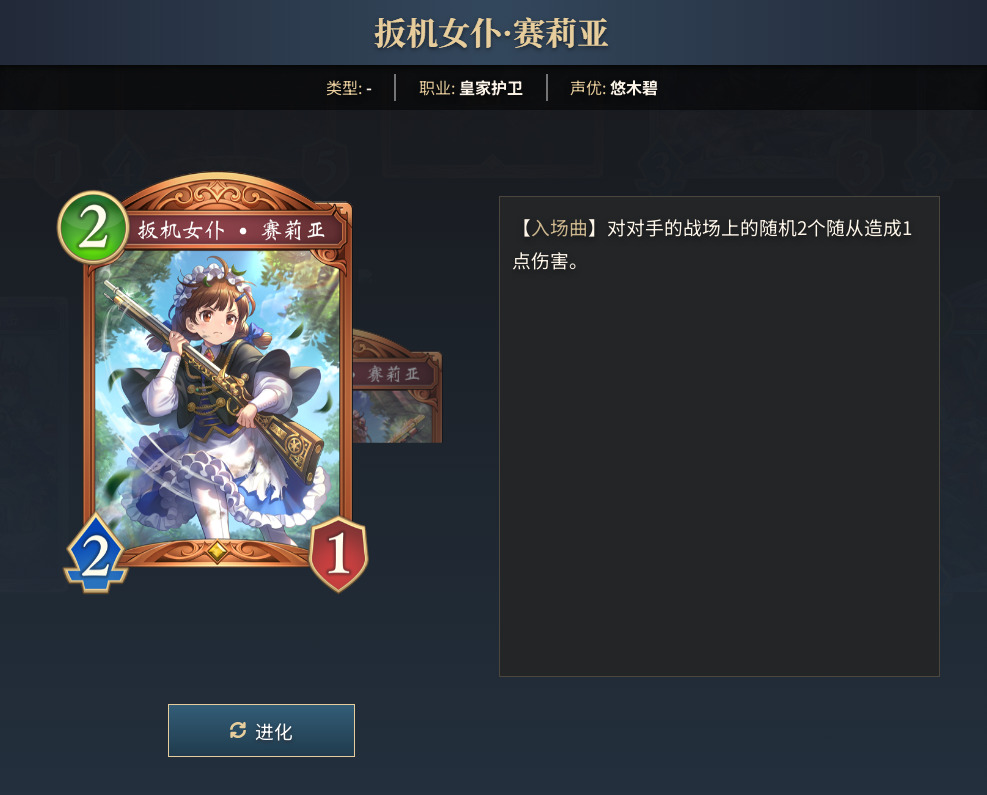987x795 pixels.
Task: Click the 点伤害 text line in description
Action: click(545, 261)
